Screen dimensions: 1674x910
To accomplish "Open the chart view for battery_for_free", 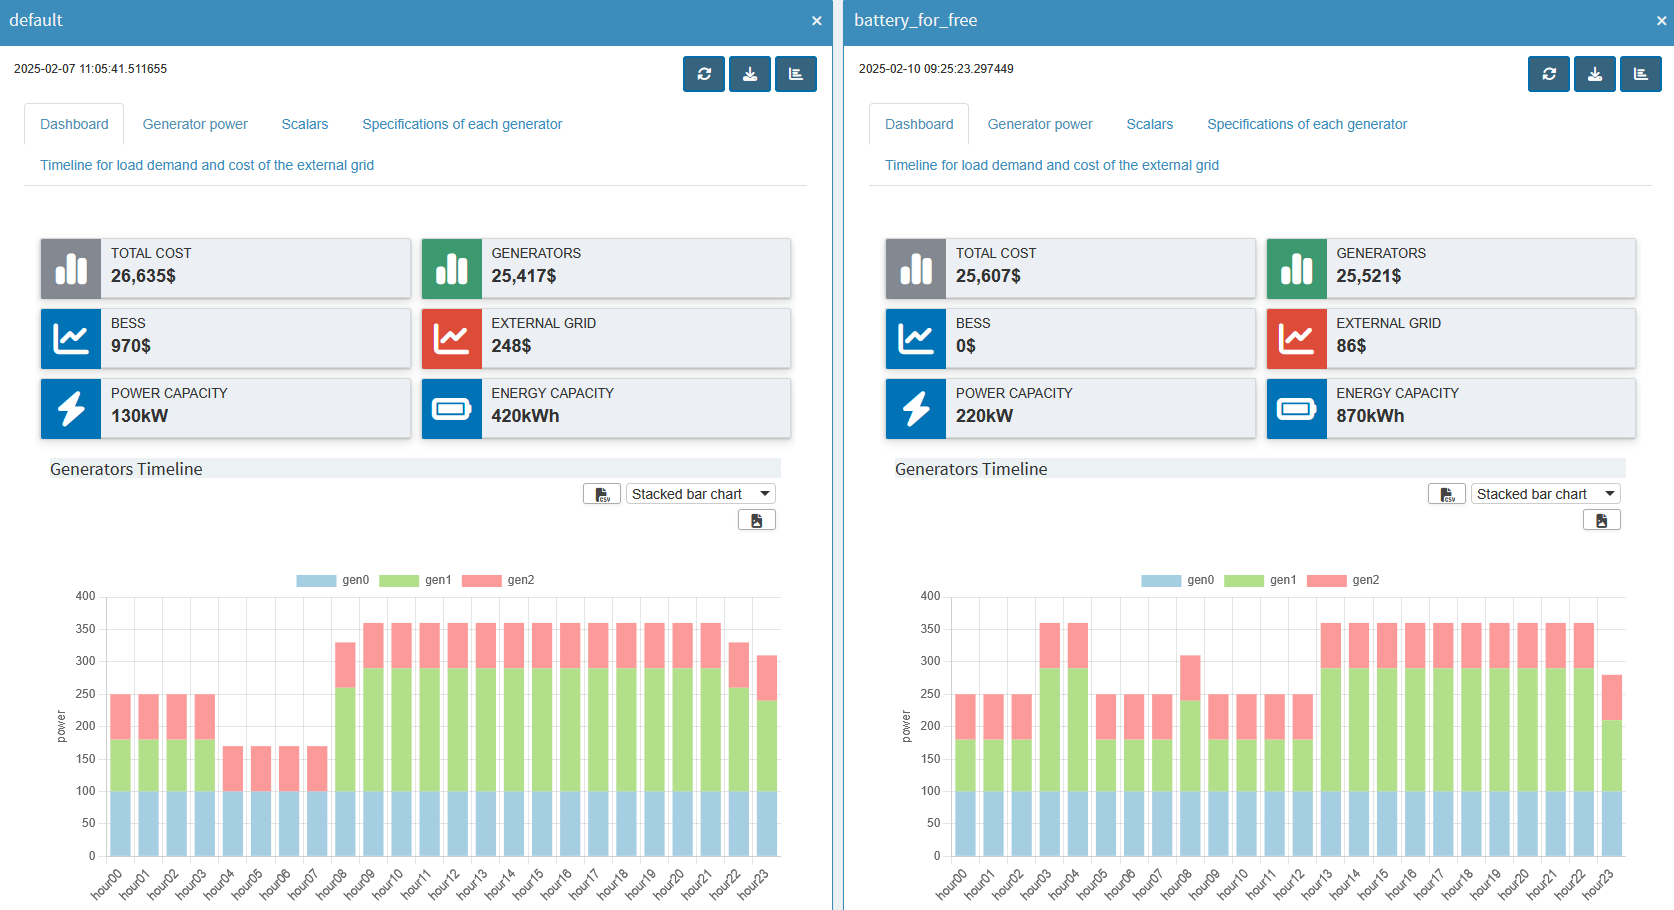I will (x=1640, y=73).
